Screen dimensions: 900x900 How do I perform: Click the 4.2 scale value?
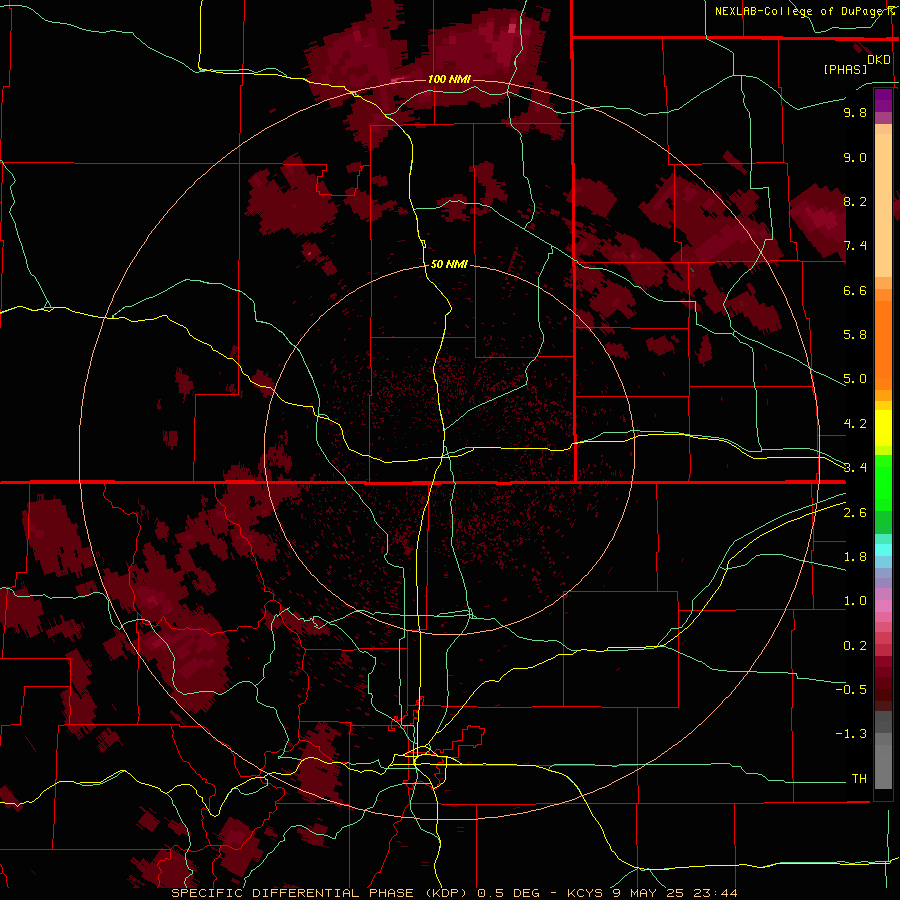[855, 424]
